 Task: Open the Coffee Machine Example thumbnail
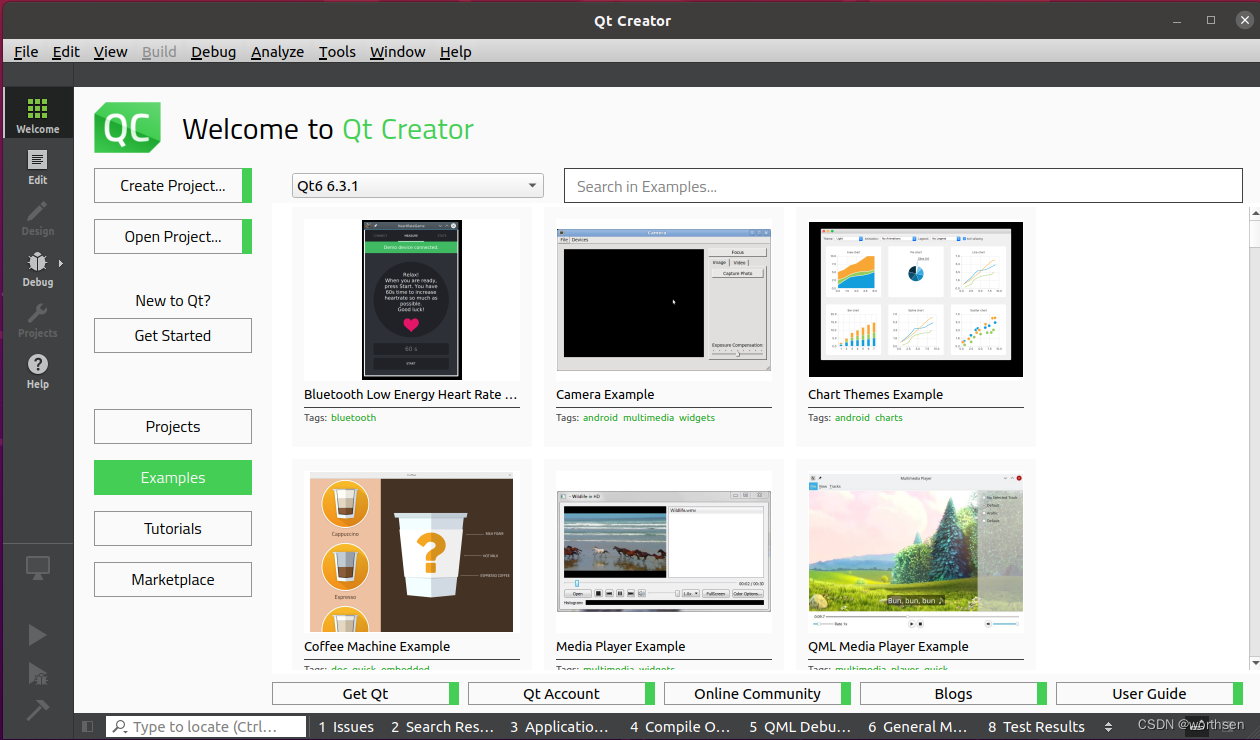coord(412,552)
